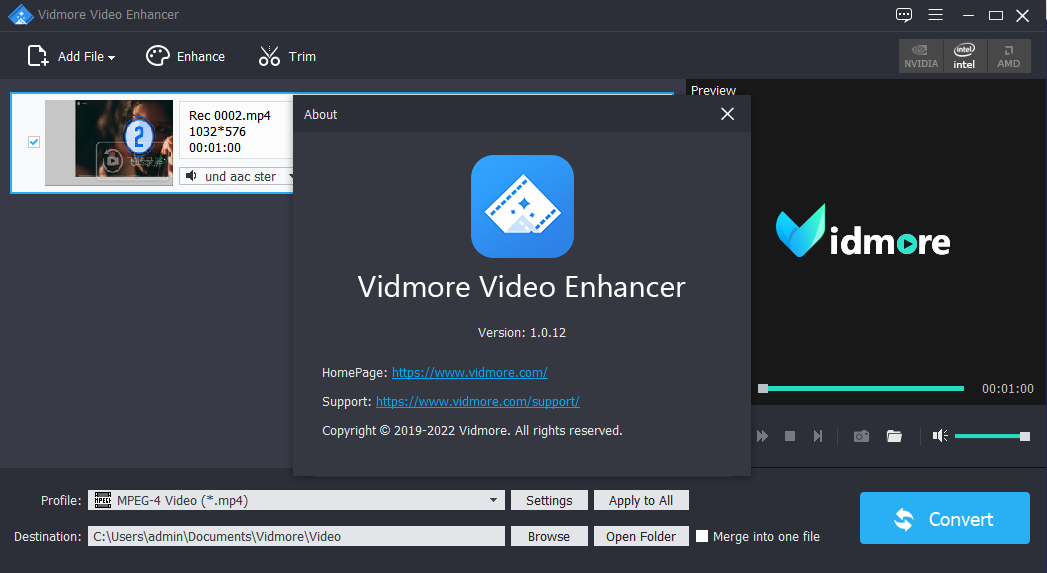Click the Destination path field
This screenshot has width=1047, height=573.
click(x=296, y=536)
